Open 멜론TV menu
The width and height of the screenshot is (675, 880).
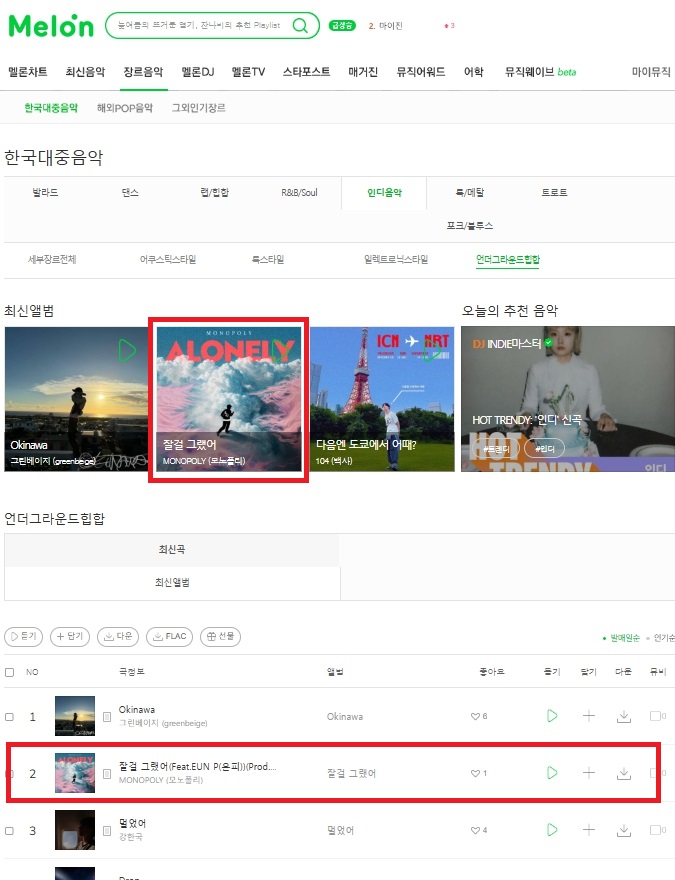tap(248, 72)
